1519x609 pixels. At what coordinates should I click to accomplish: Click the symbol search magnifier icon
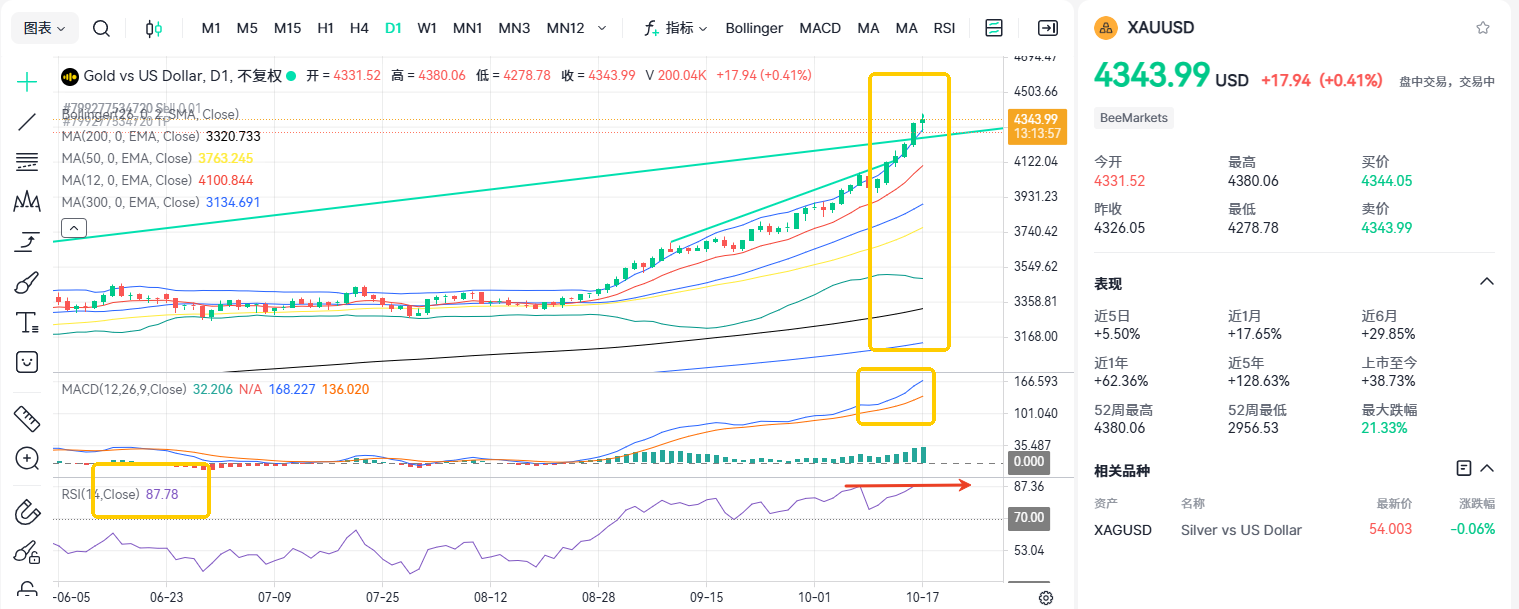click(x=101, y=28)
